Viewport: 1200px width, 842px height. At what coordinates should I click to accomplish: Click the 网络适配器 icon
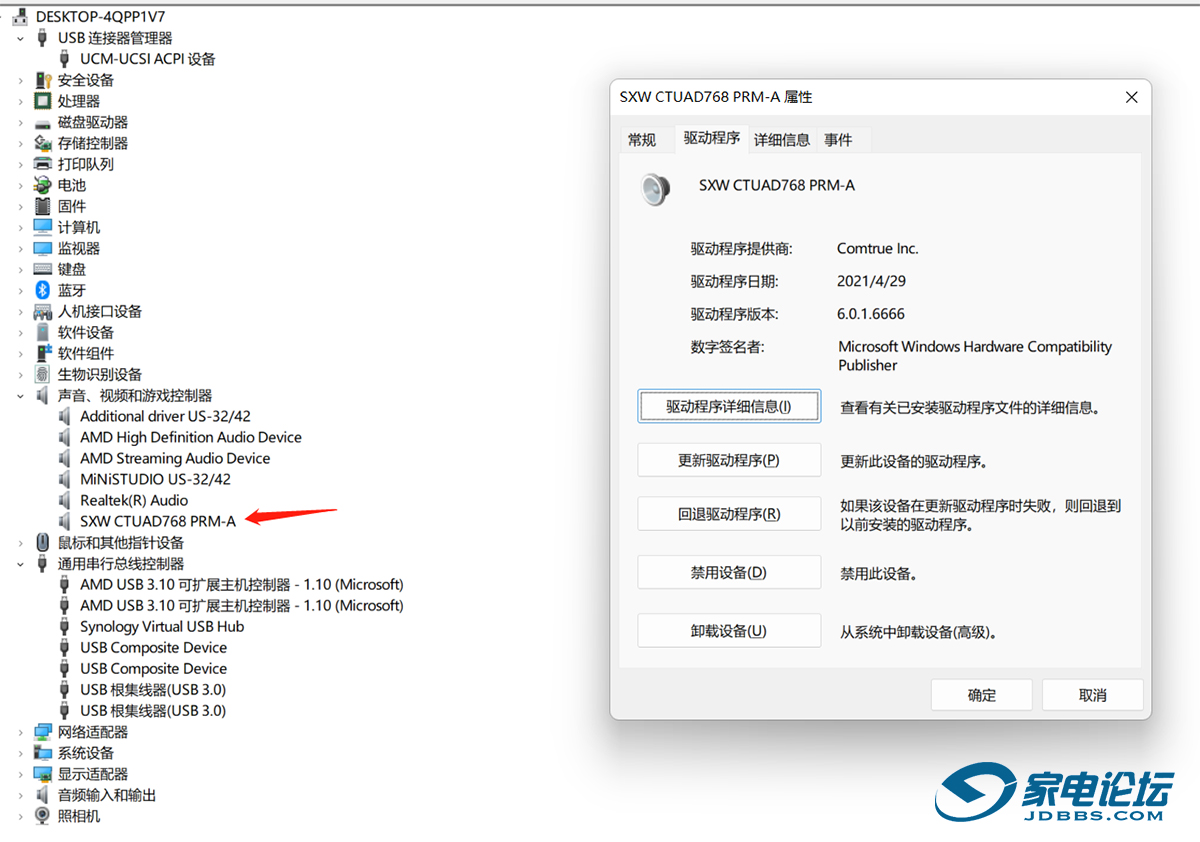pyautogui.click(x=42, y=732)
